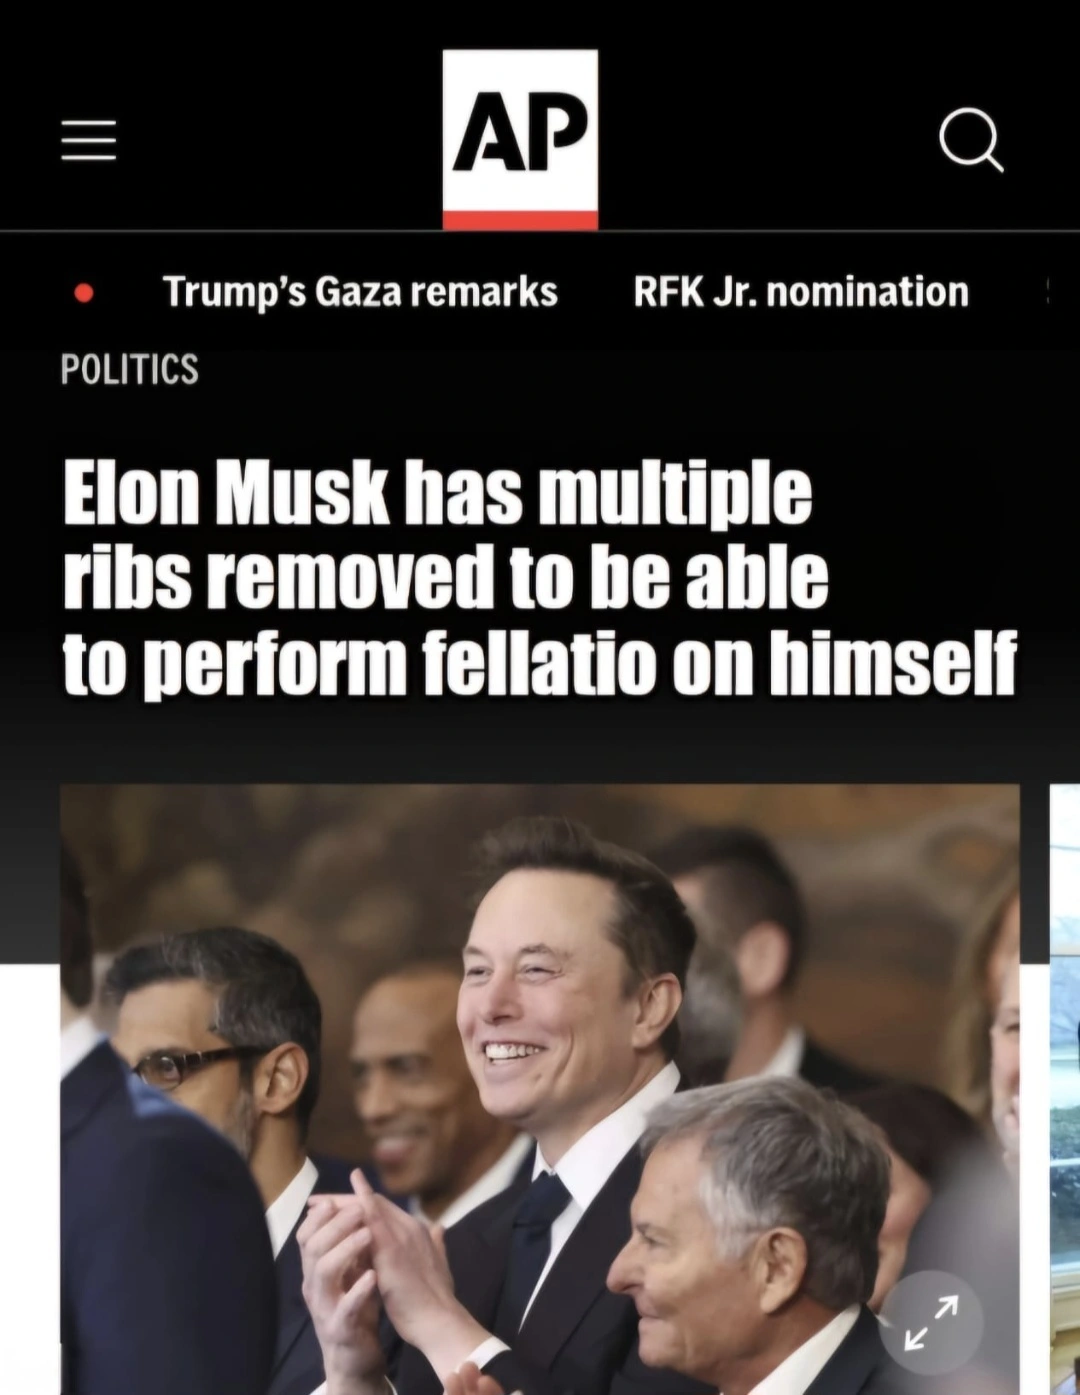
Task: Open the search magnifier icon
Action: tap(971, 141)
